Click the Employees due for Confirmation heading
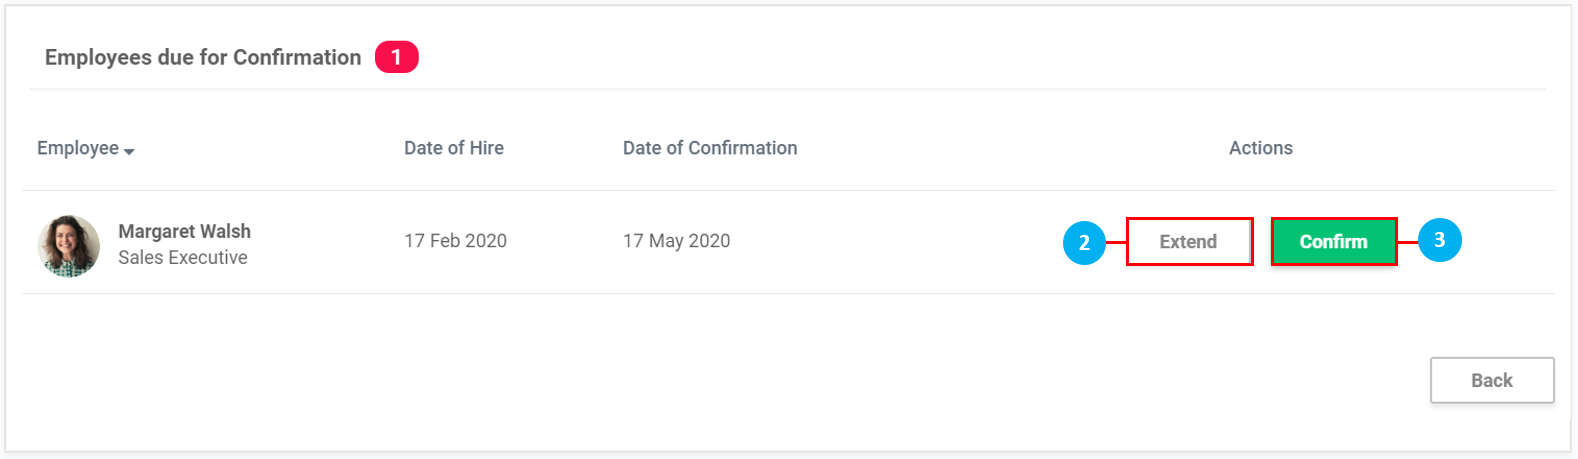Image resolution: width=1578 pixels, height=459 pixels. pyautogui.click(x=203, y=57)
